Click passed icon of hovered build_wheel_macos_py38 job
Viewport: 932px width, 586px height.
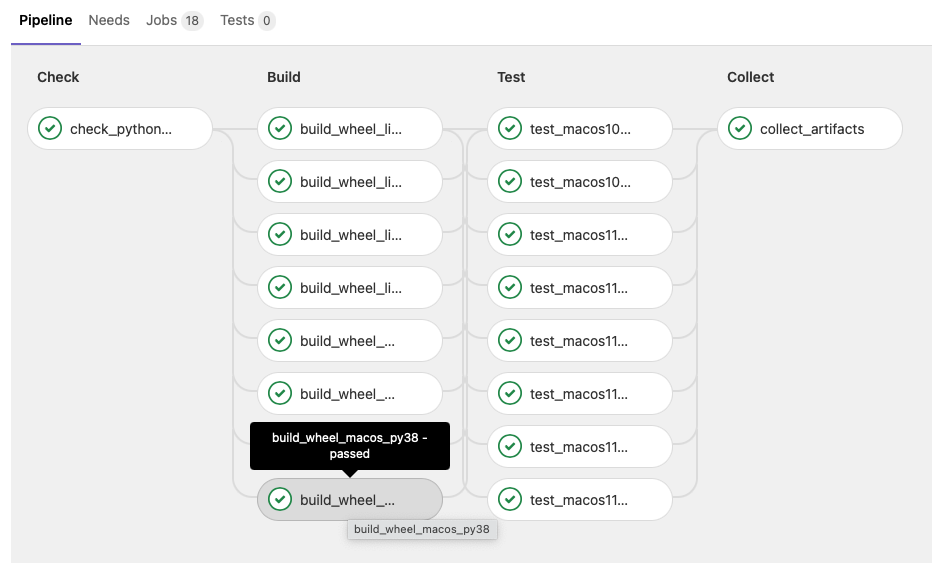point(280,499)
